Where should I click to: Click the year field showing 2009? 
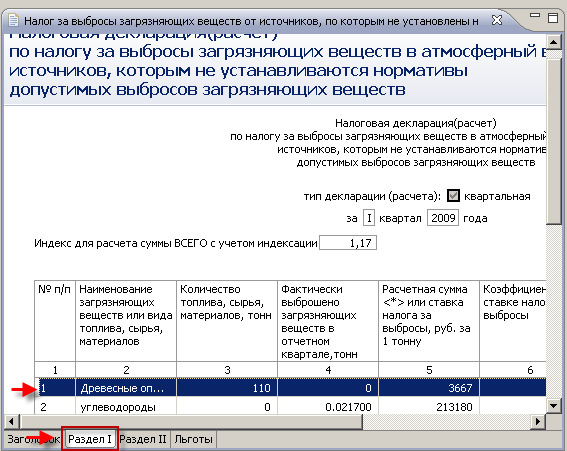(x=443, y=218)
